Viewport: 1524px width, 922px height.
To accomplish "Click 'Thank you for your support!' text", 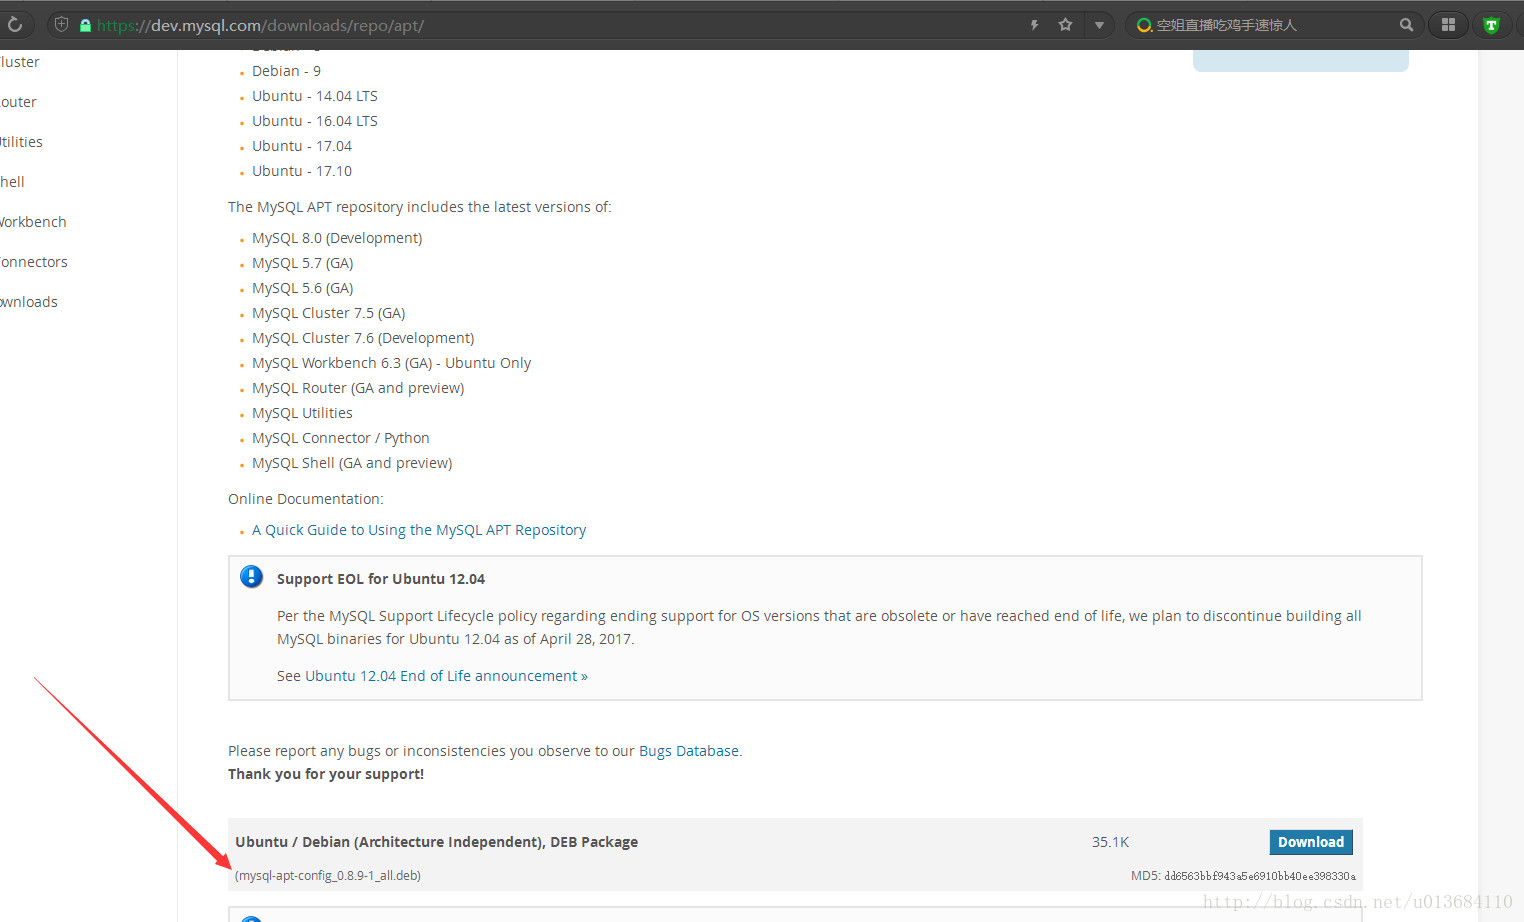I will [x=326, y=774].
